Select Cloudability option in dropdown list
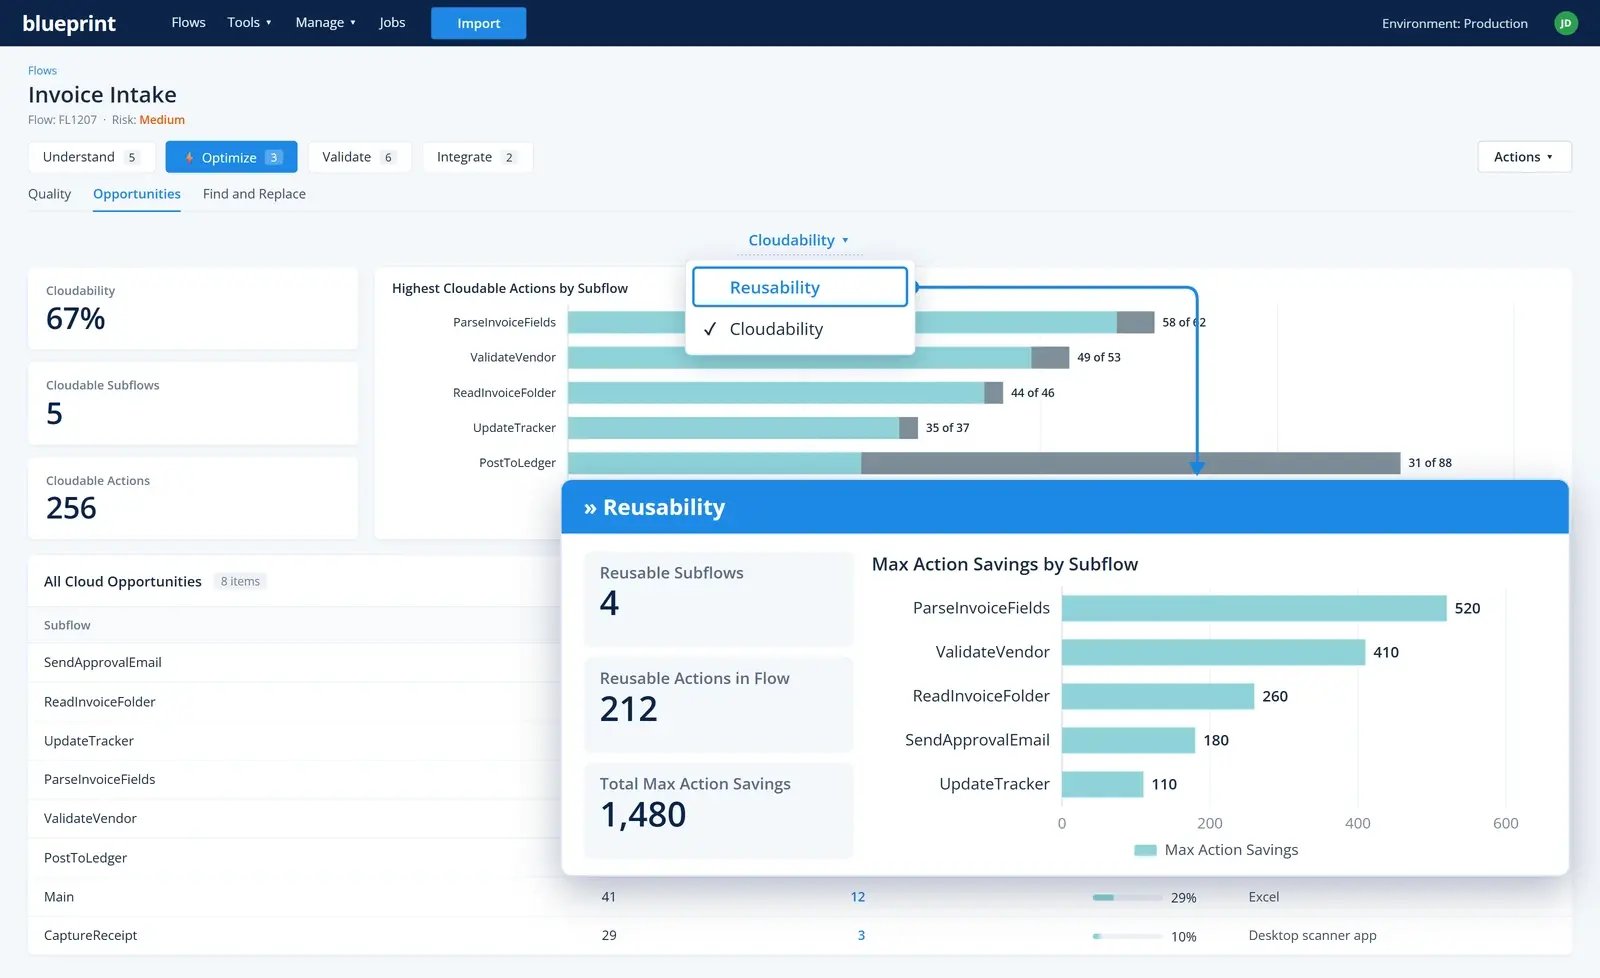Screen dimensions: 1600x978 pos(800,329)
